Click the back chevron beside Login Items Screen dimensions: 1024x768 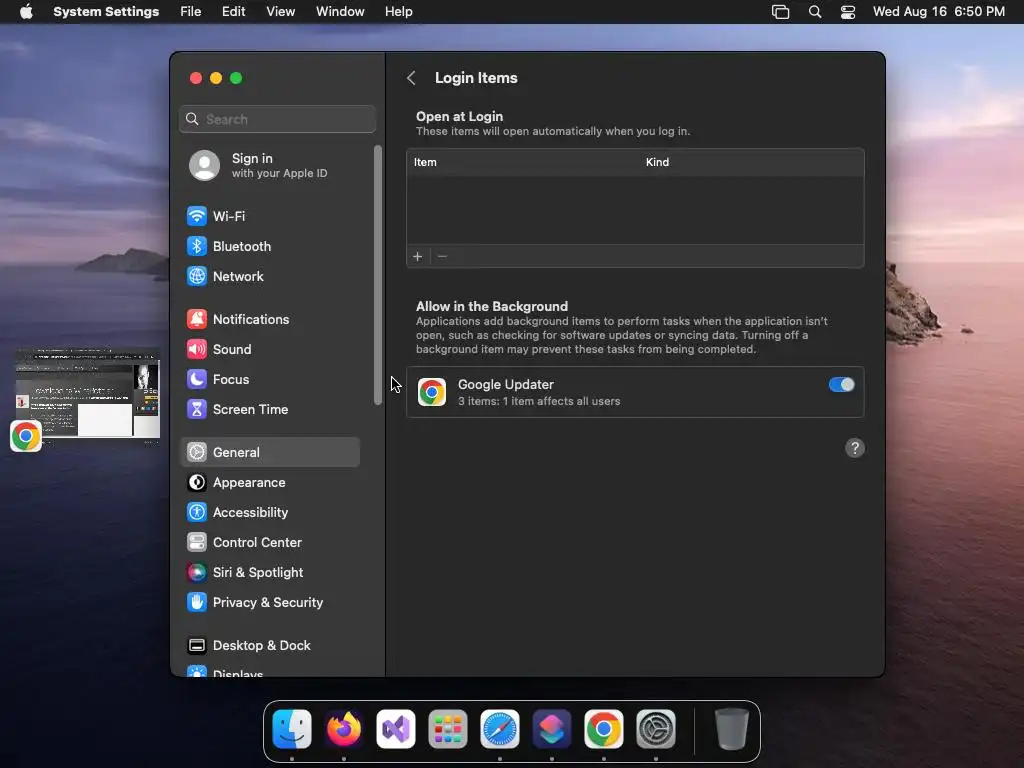pyautogui.click(x=411, y=78)
